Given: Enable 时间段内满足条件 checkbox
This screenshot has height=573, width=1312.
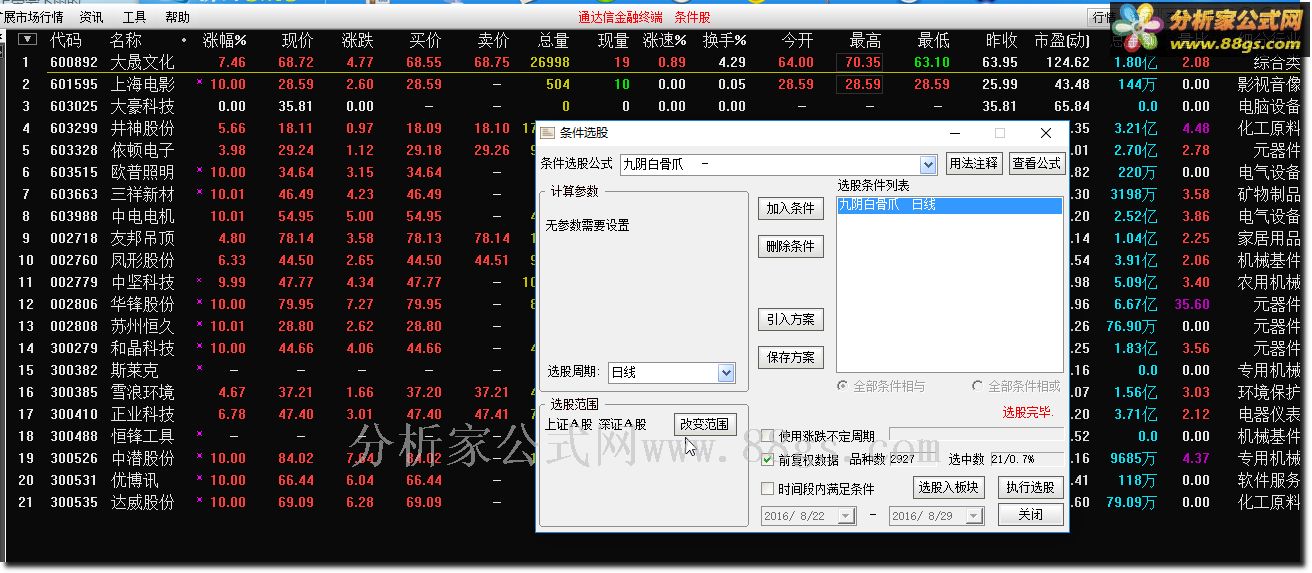Looking at the screenshot, I should [768, 489].
